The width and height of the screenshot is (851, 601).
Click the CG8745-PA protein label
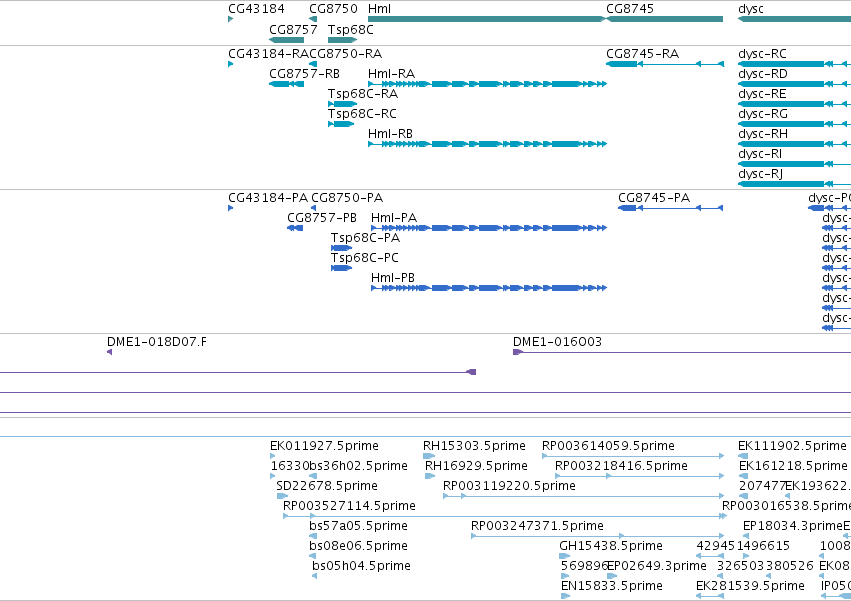[x=654, y=198]
